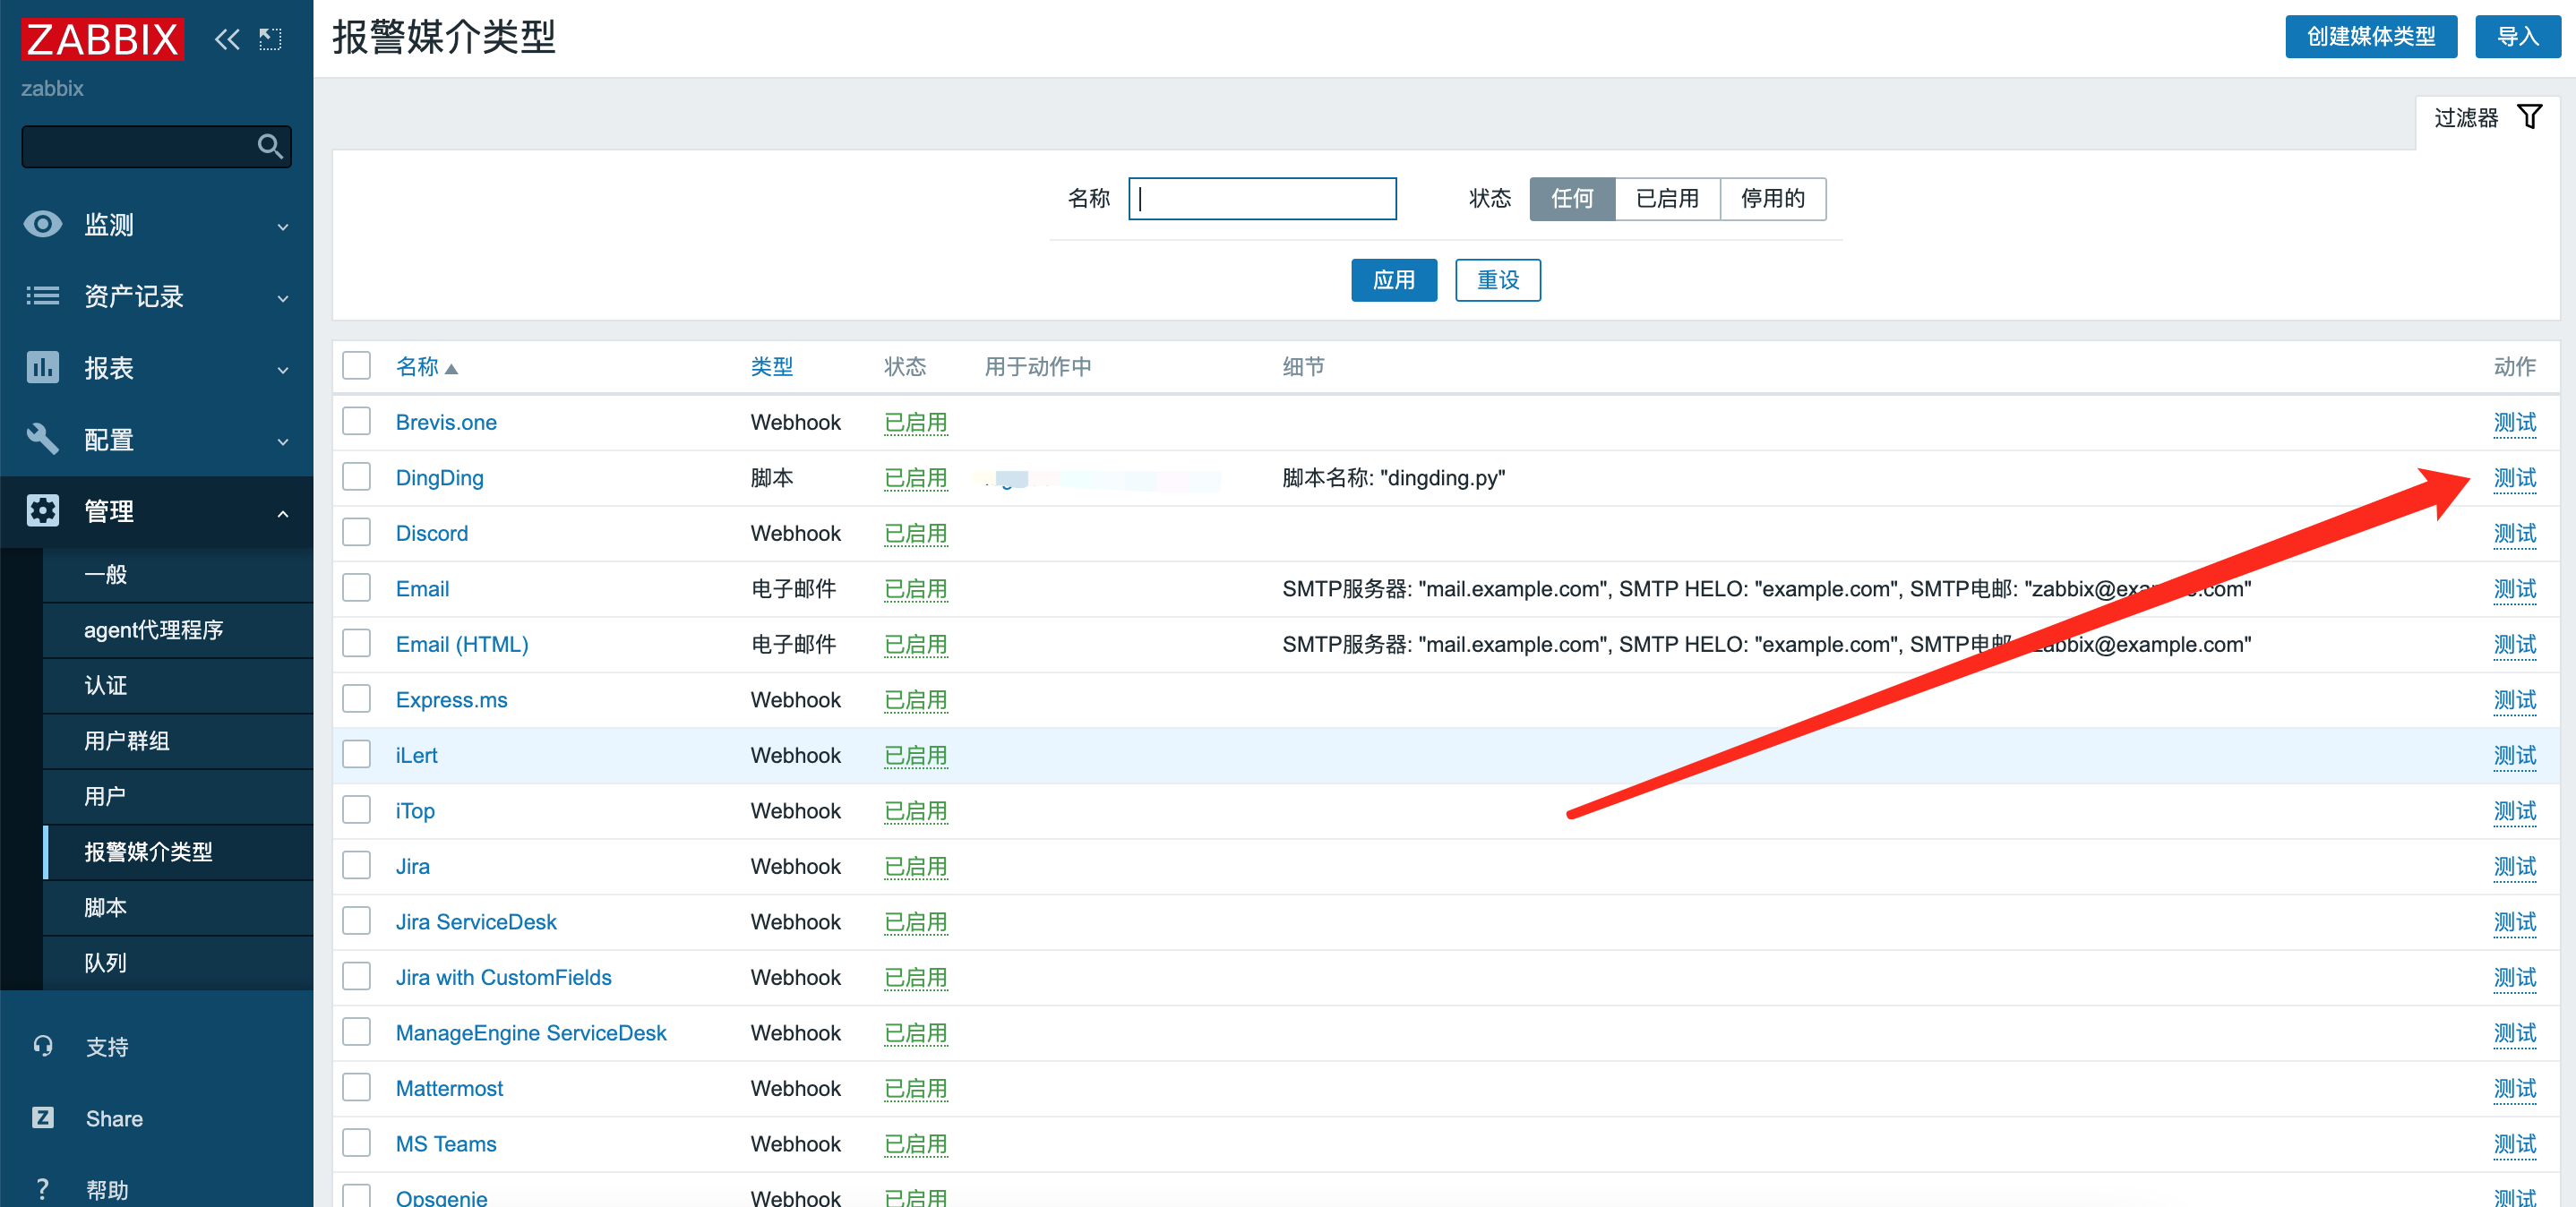2576x1207 pixels.
Task: Tick the checkbox for DingDing
Action: [x=356, y=477]
